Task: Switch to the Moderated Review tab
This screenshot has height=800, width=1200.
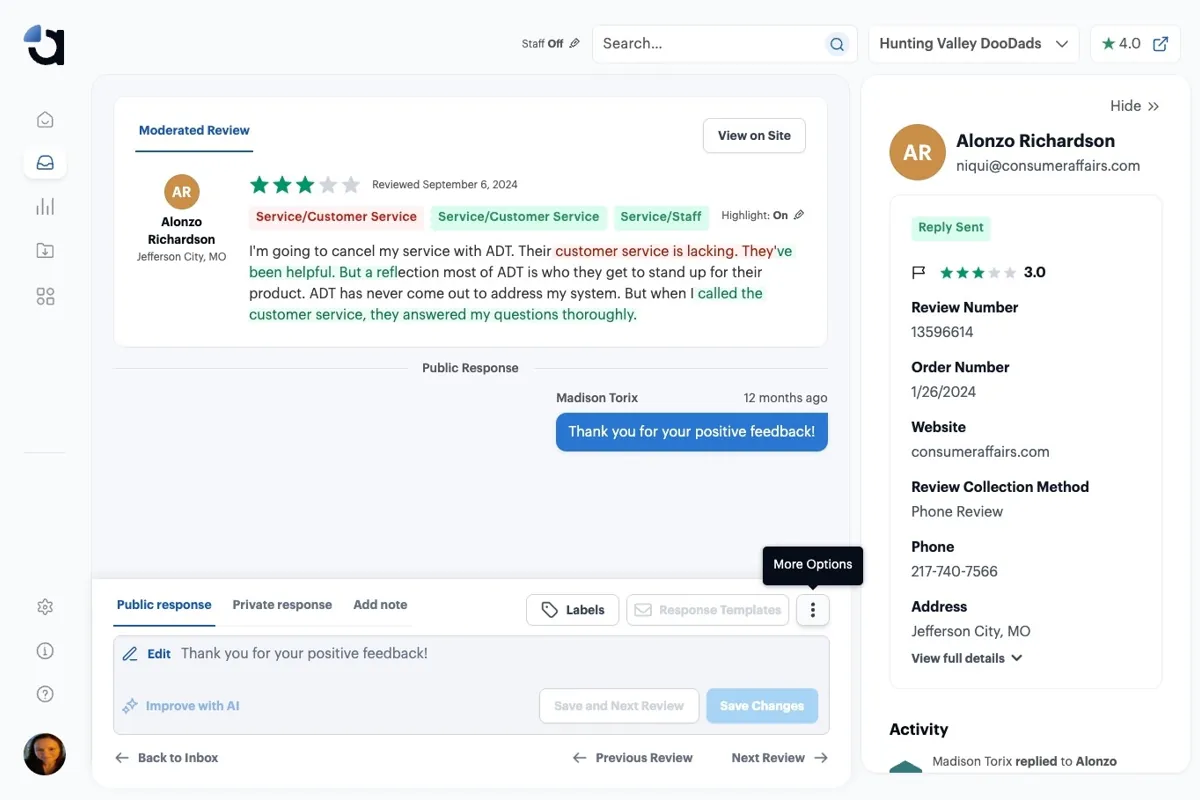Action: pos(194,131)
